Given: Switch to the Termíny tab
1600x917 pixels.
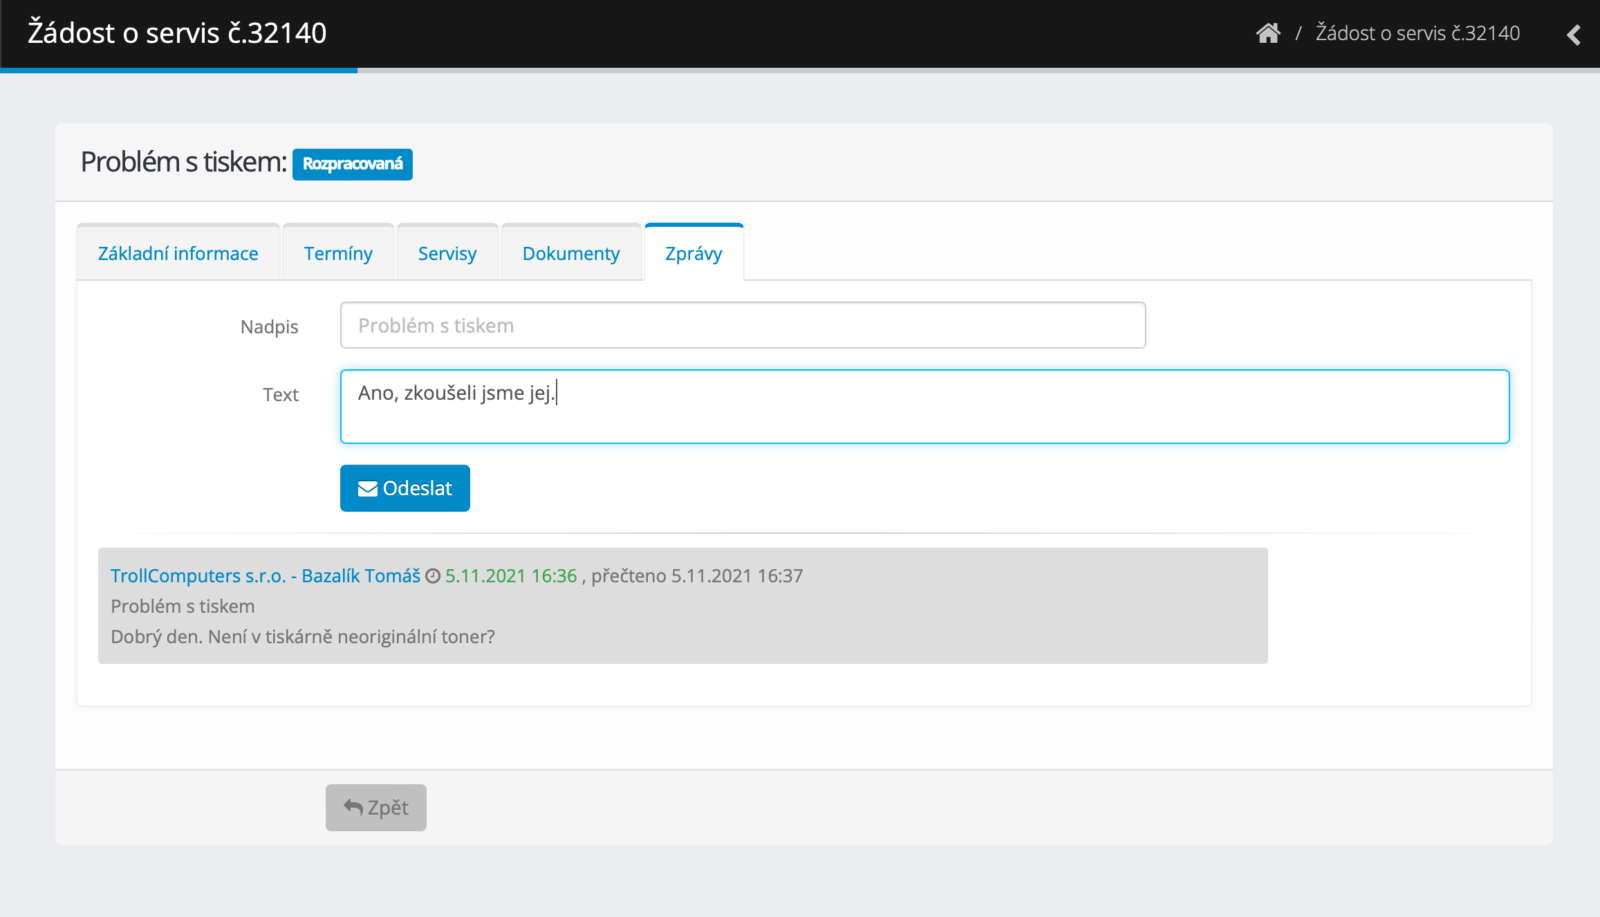Looking at the screenshot, I should pyautogui.click(x=338, y=253).
